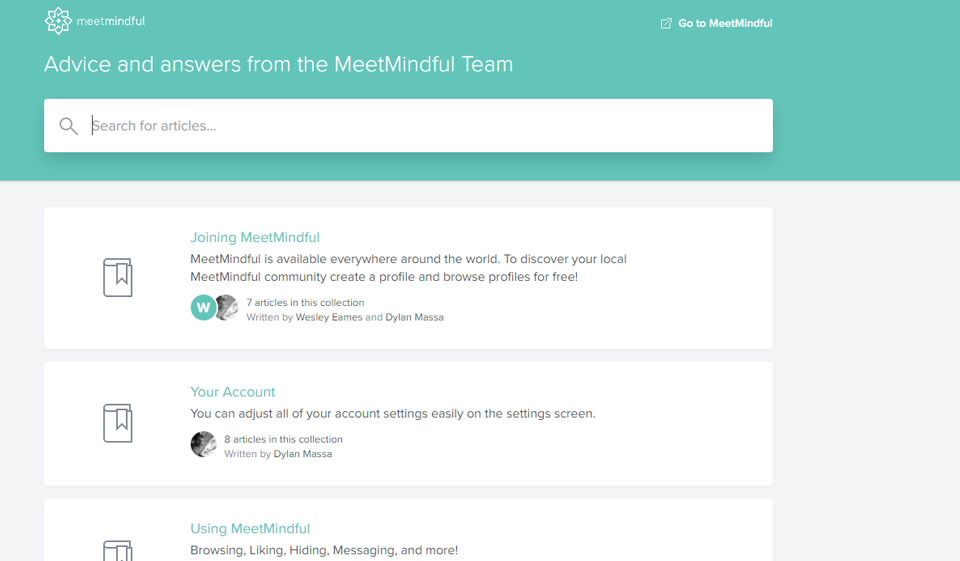Click the magnifying glass search icon

point(68,126)
